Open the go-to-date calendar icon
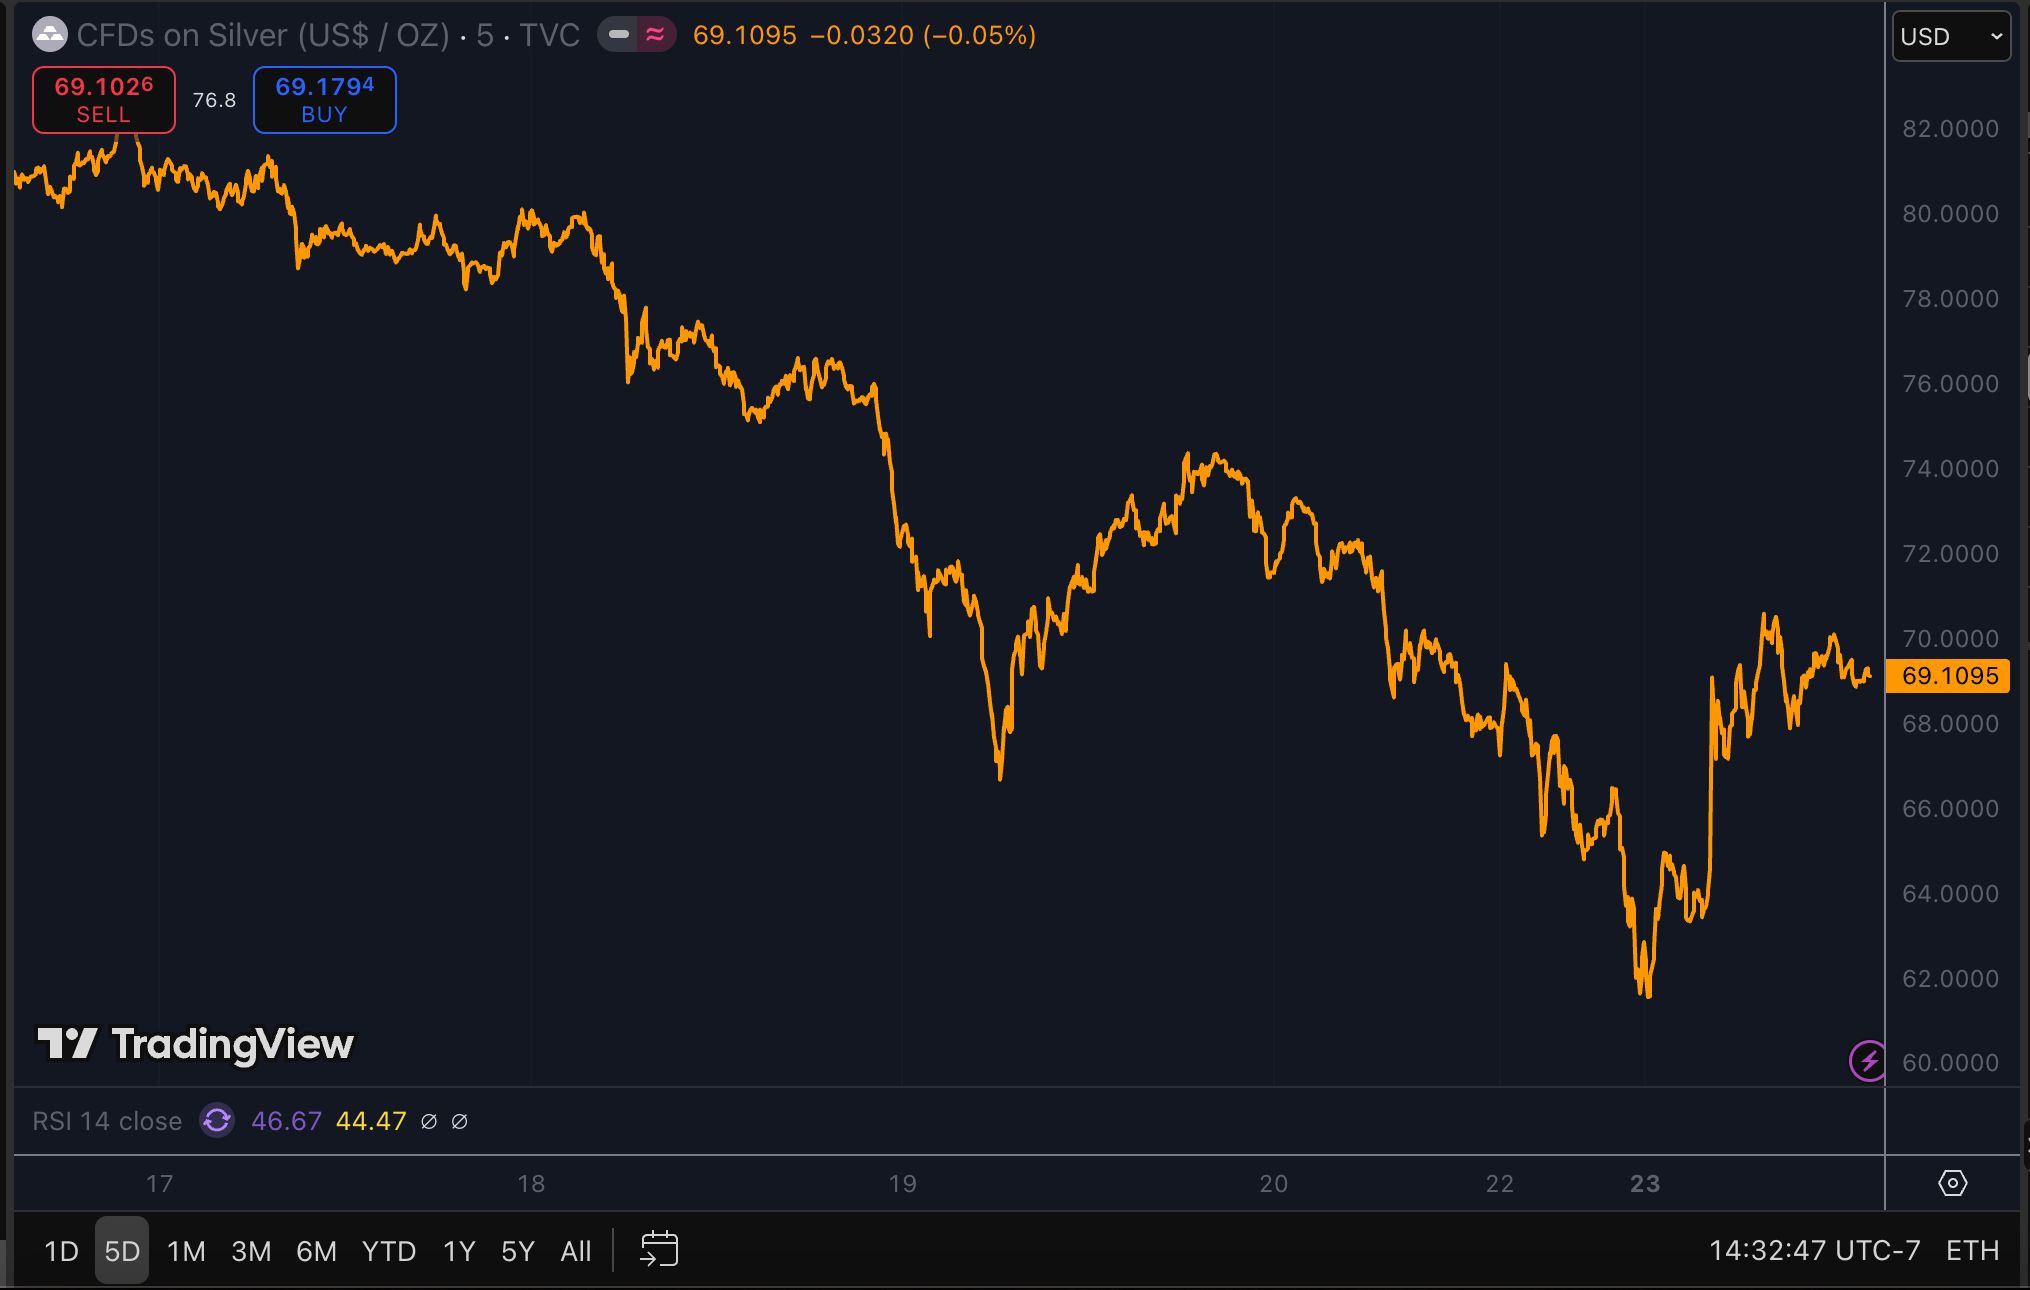 [659, 1249]
